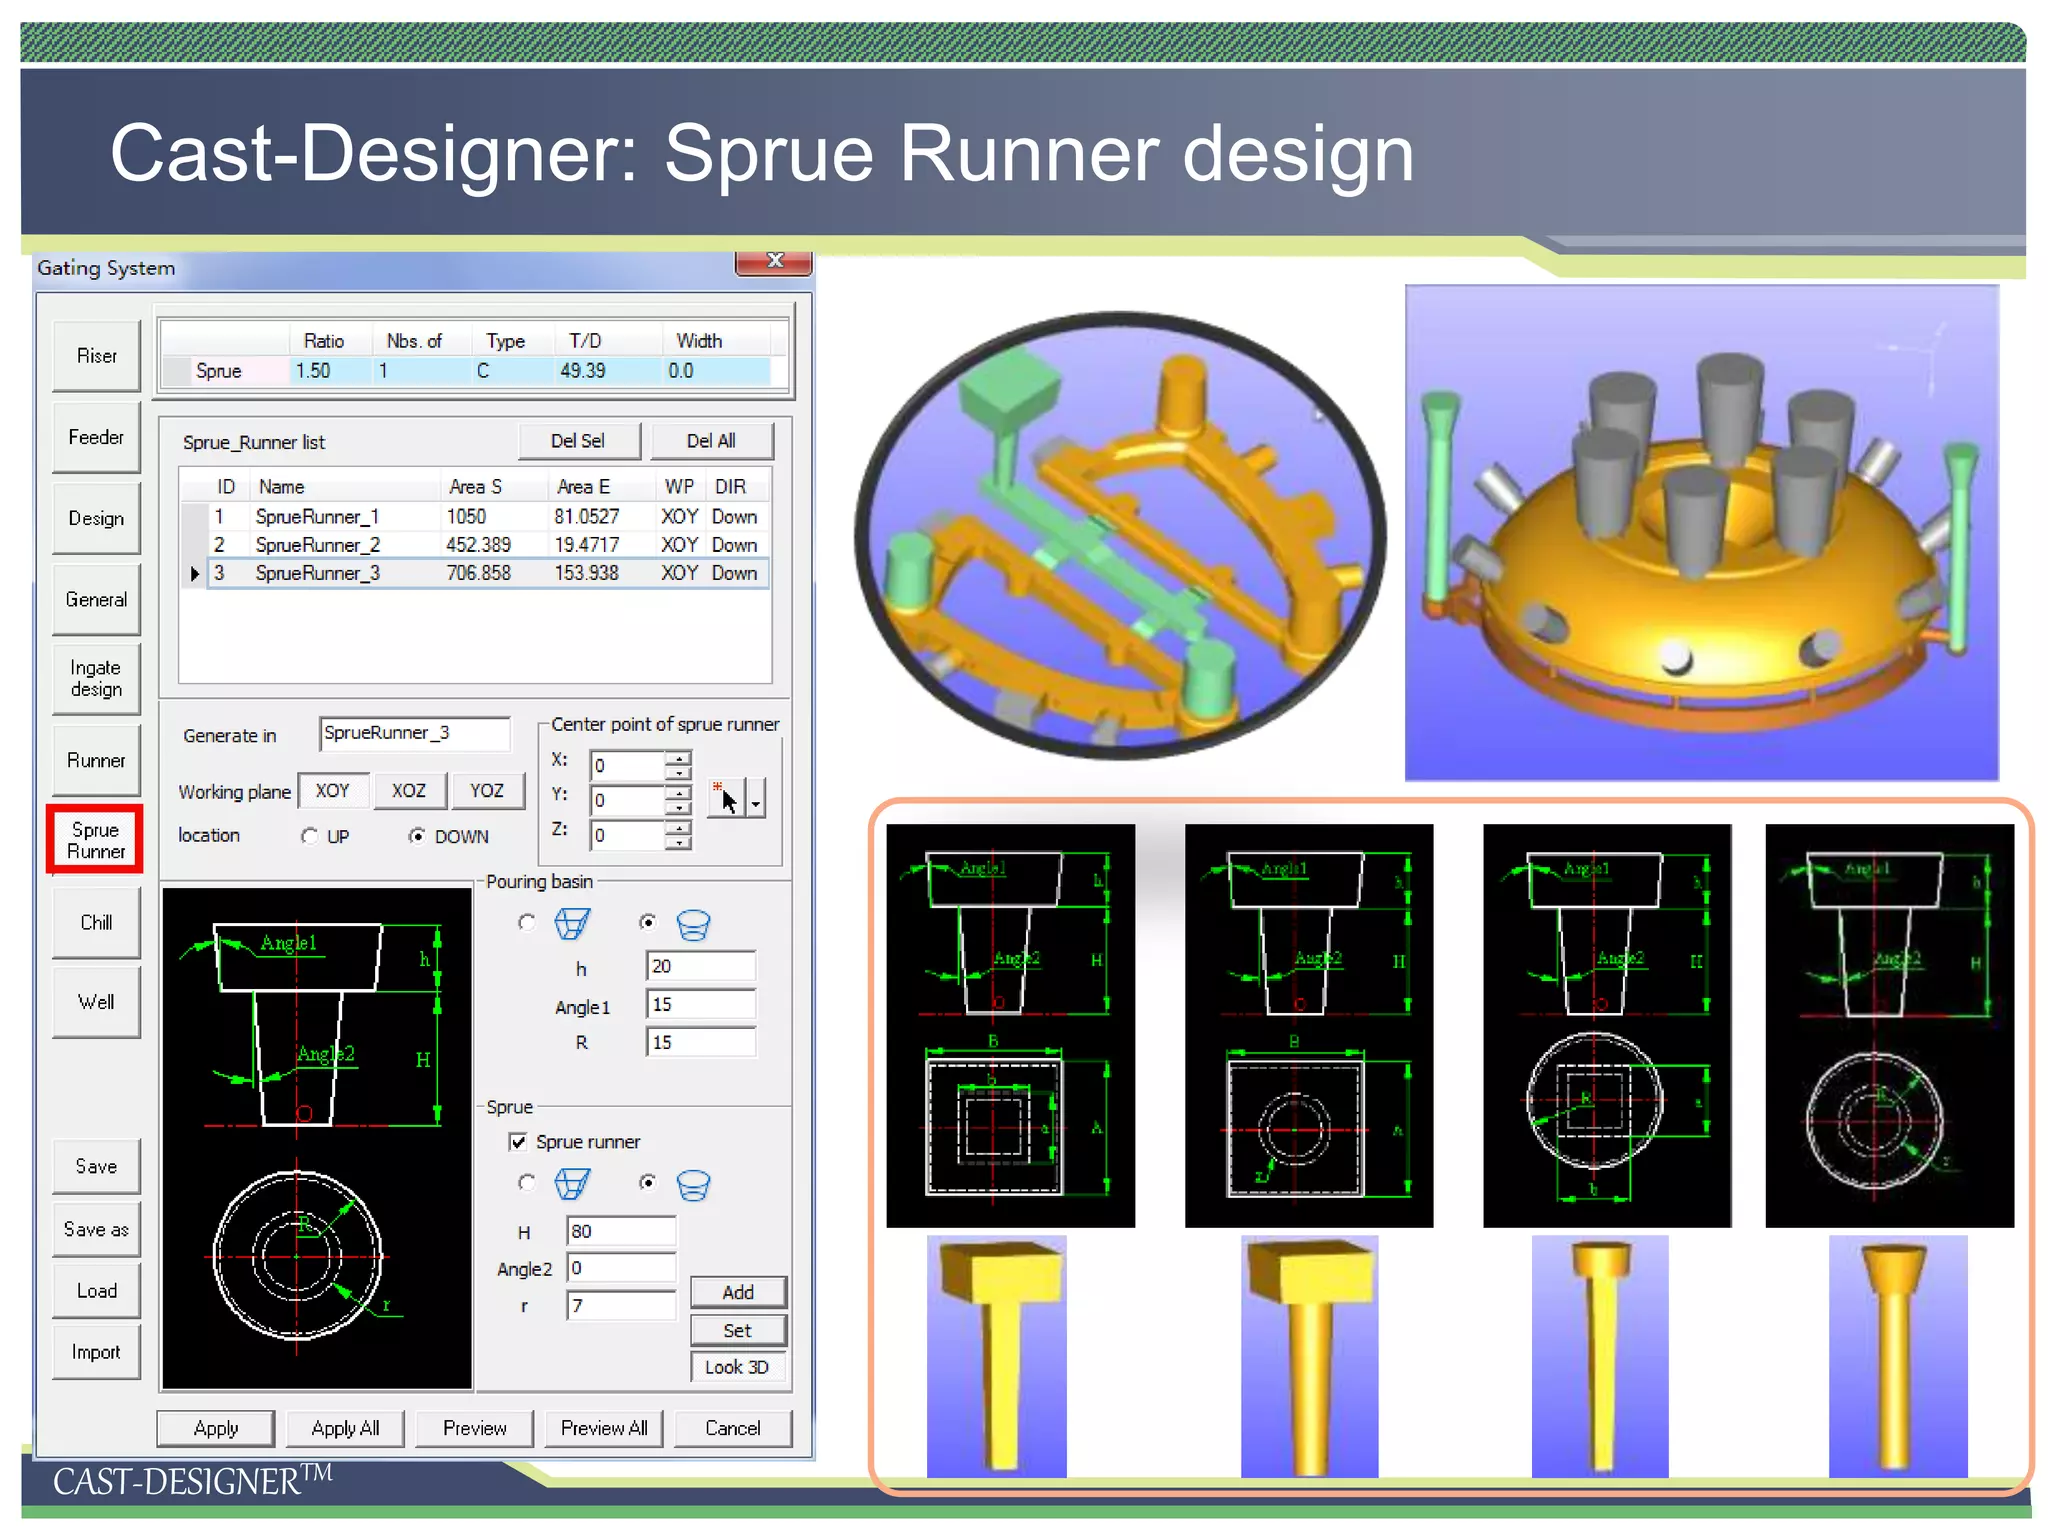The image size is (2048, 1536).
Task: Click the Z center point field
Action: [x=628, y=835]
